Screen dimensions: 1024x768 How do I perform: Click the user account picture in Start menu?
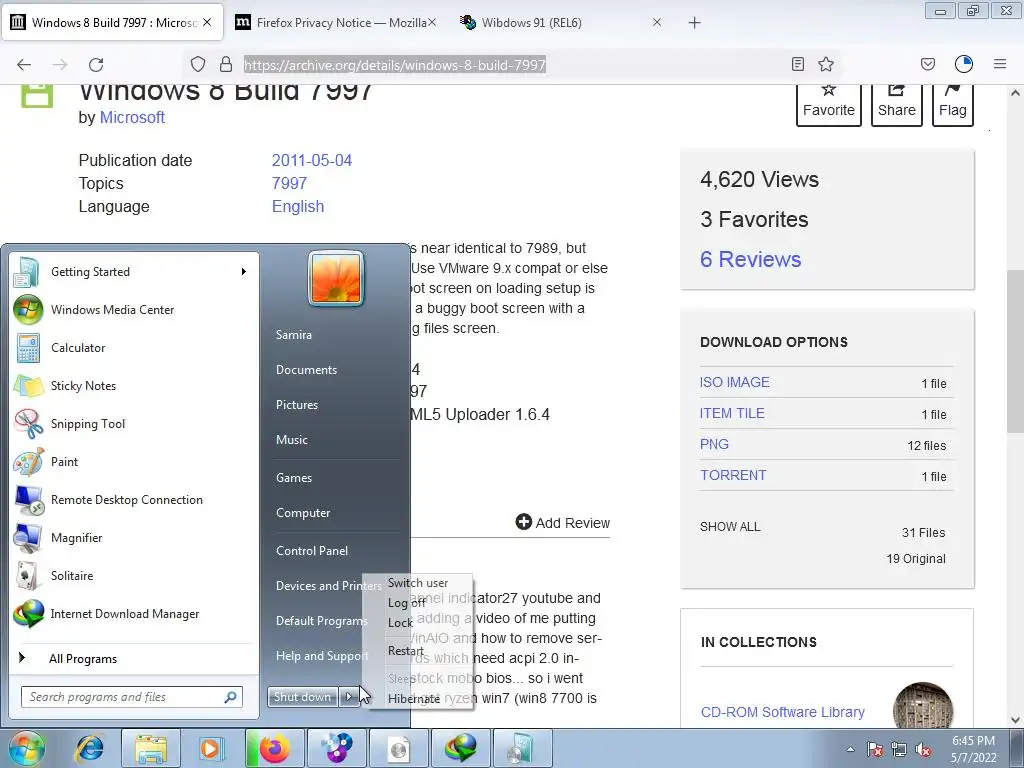coord(336,278)
